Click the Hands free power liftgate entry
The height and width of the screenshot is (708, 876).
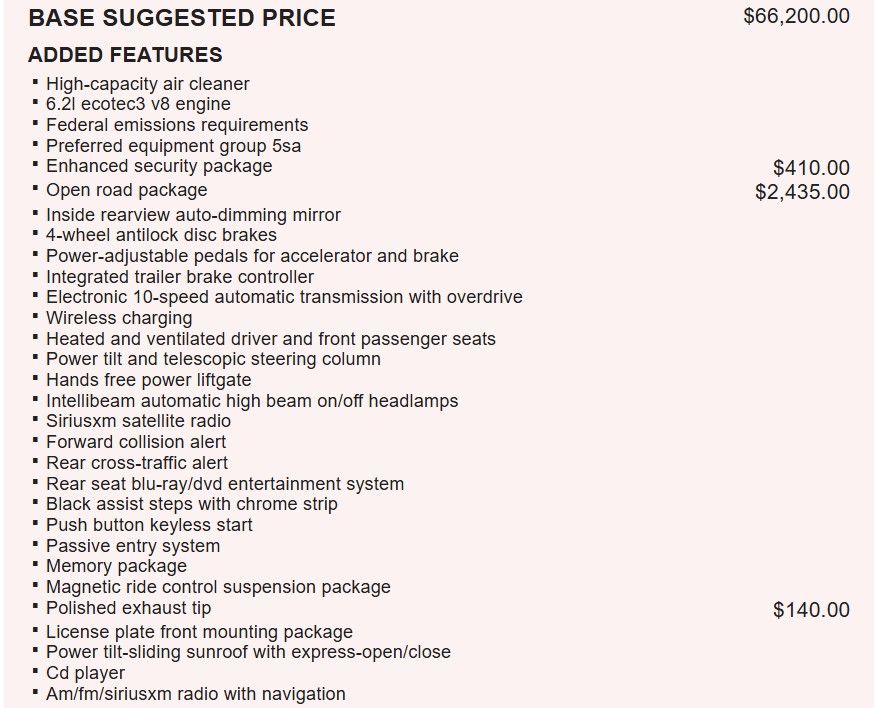pos(148,380)
